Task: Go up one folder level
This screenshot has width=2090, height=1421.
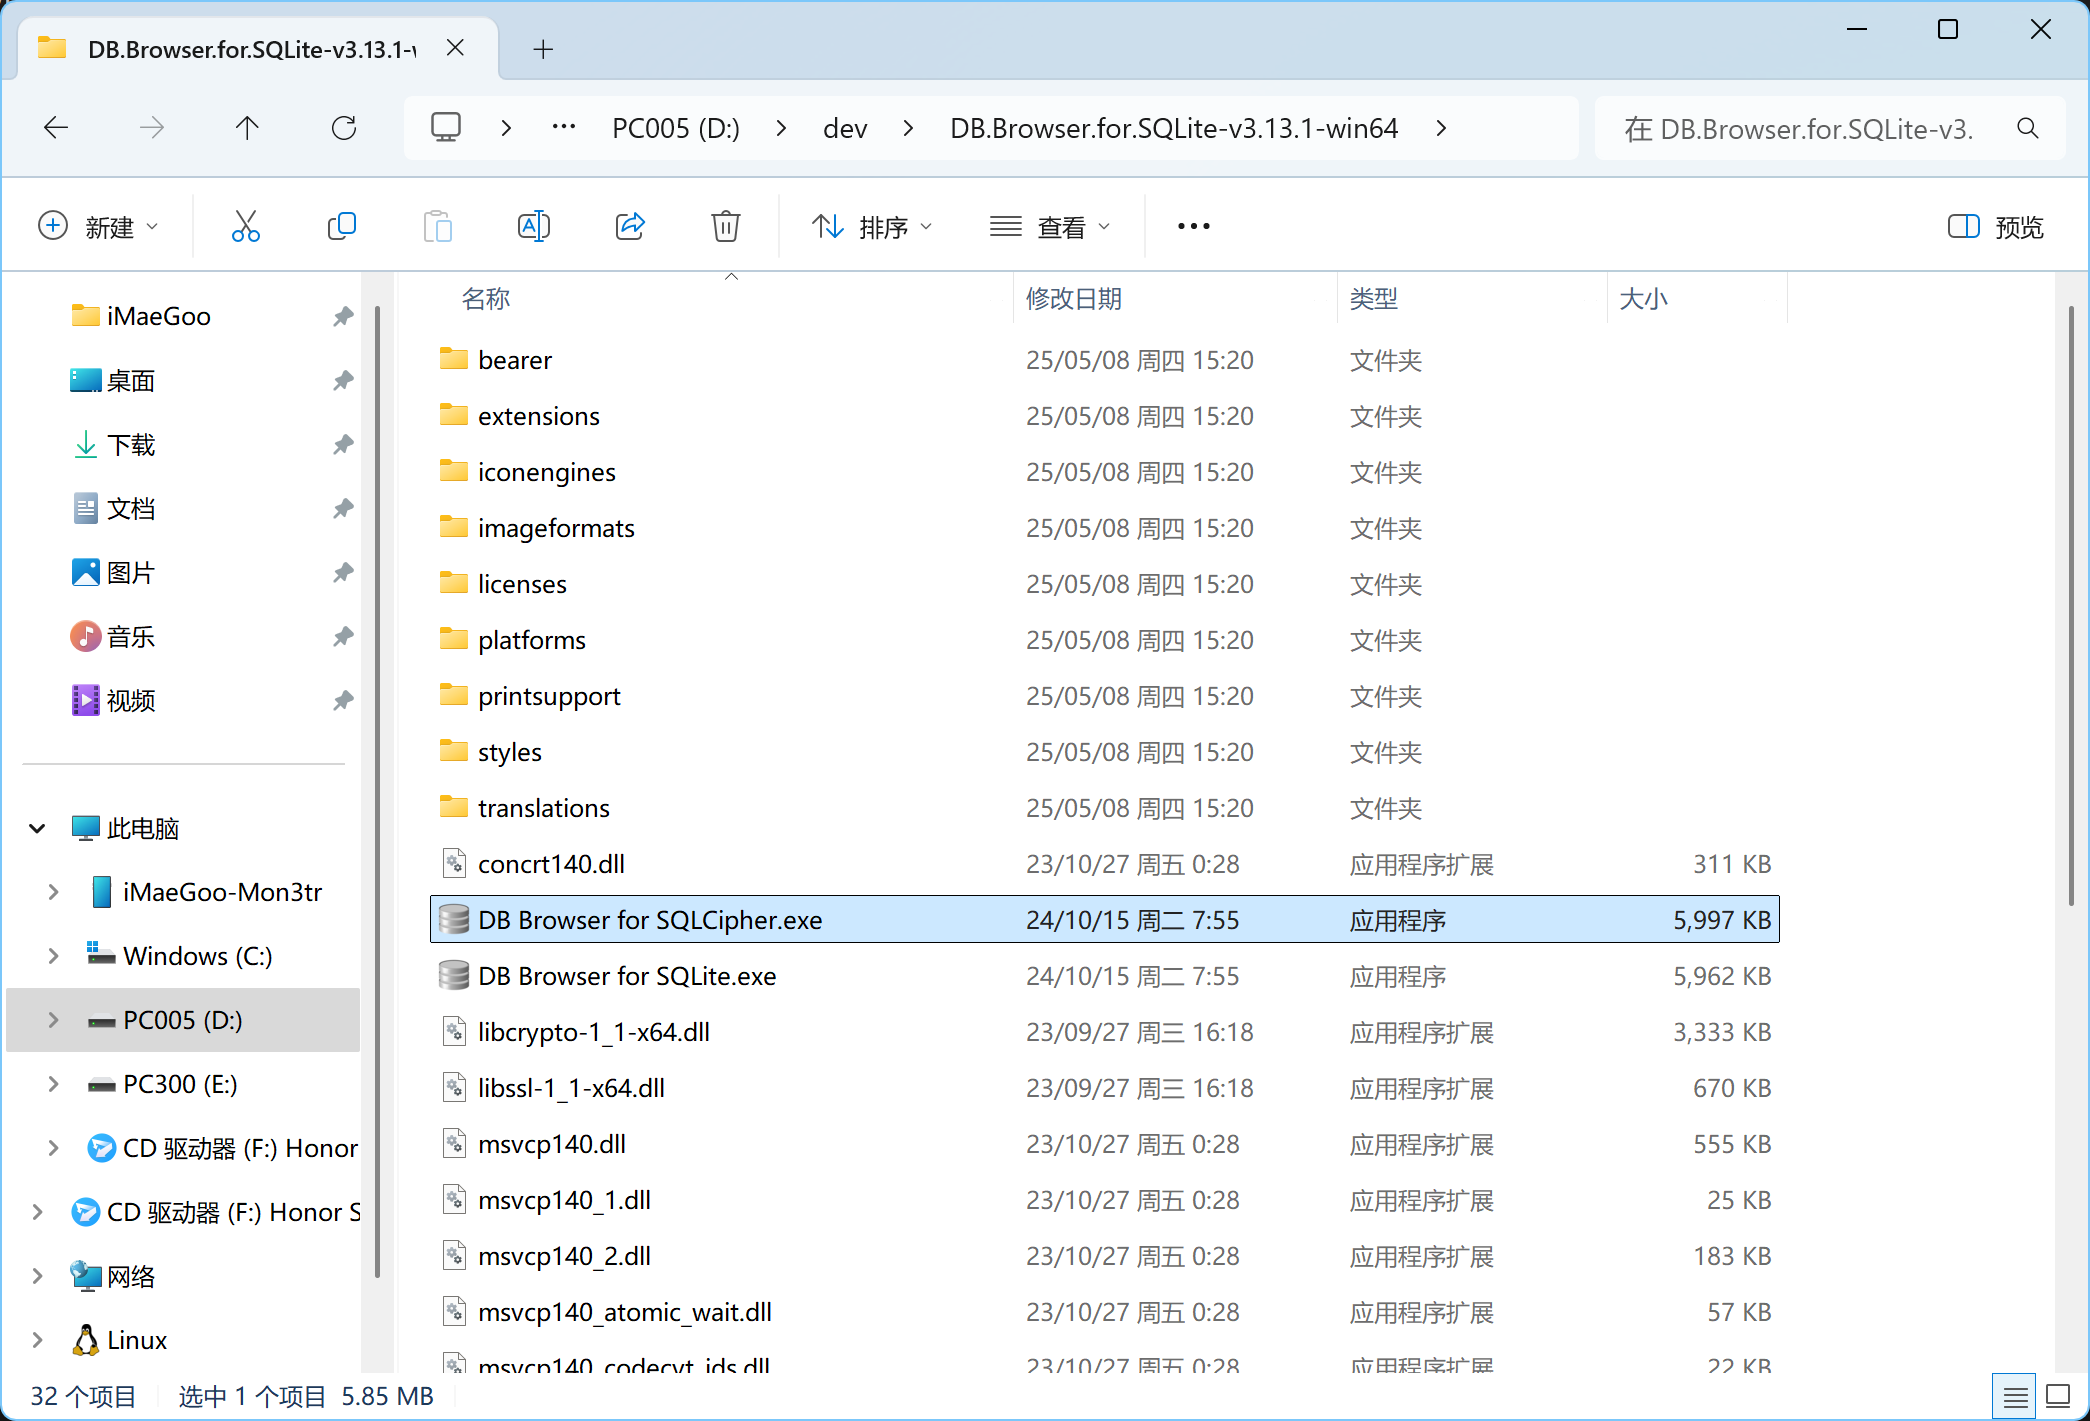Action: click(x=247, y=128)
